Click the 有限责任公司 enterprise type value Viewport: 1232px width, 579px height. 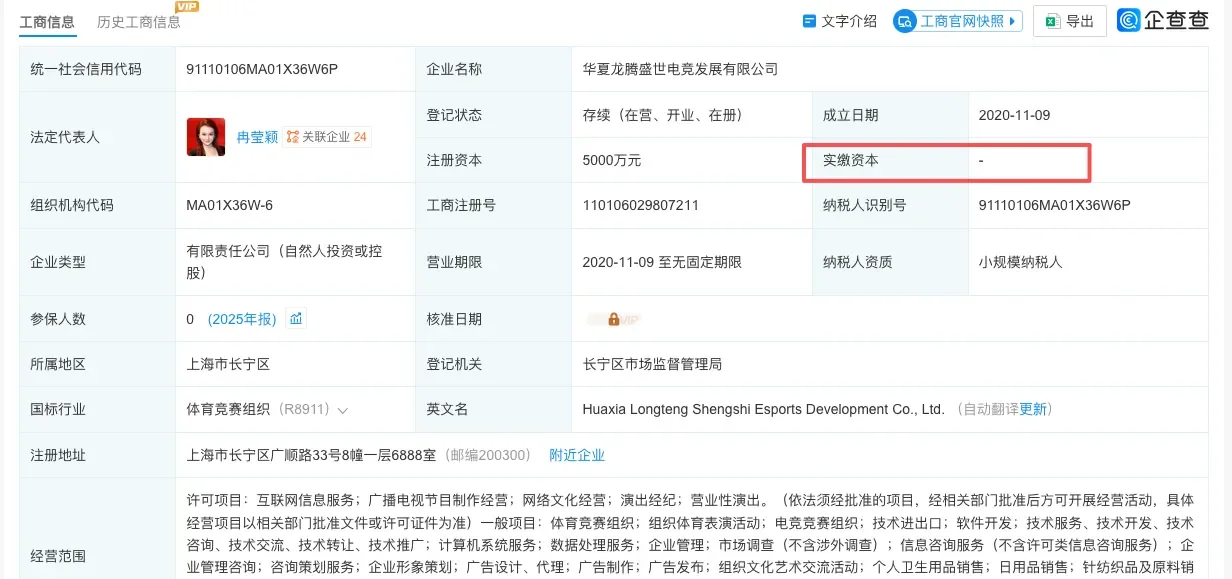283,262
